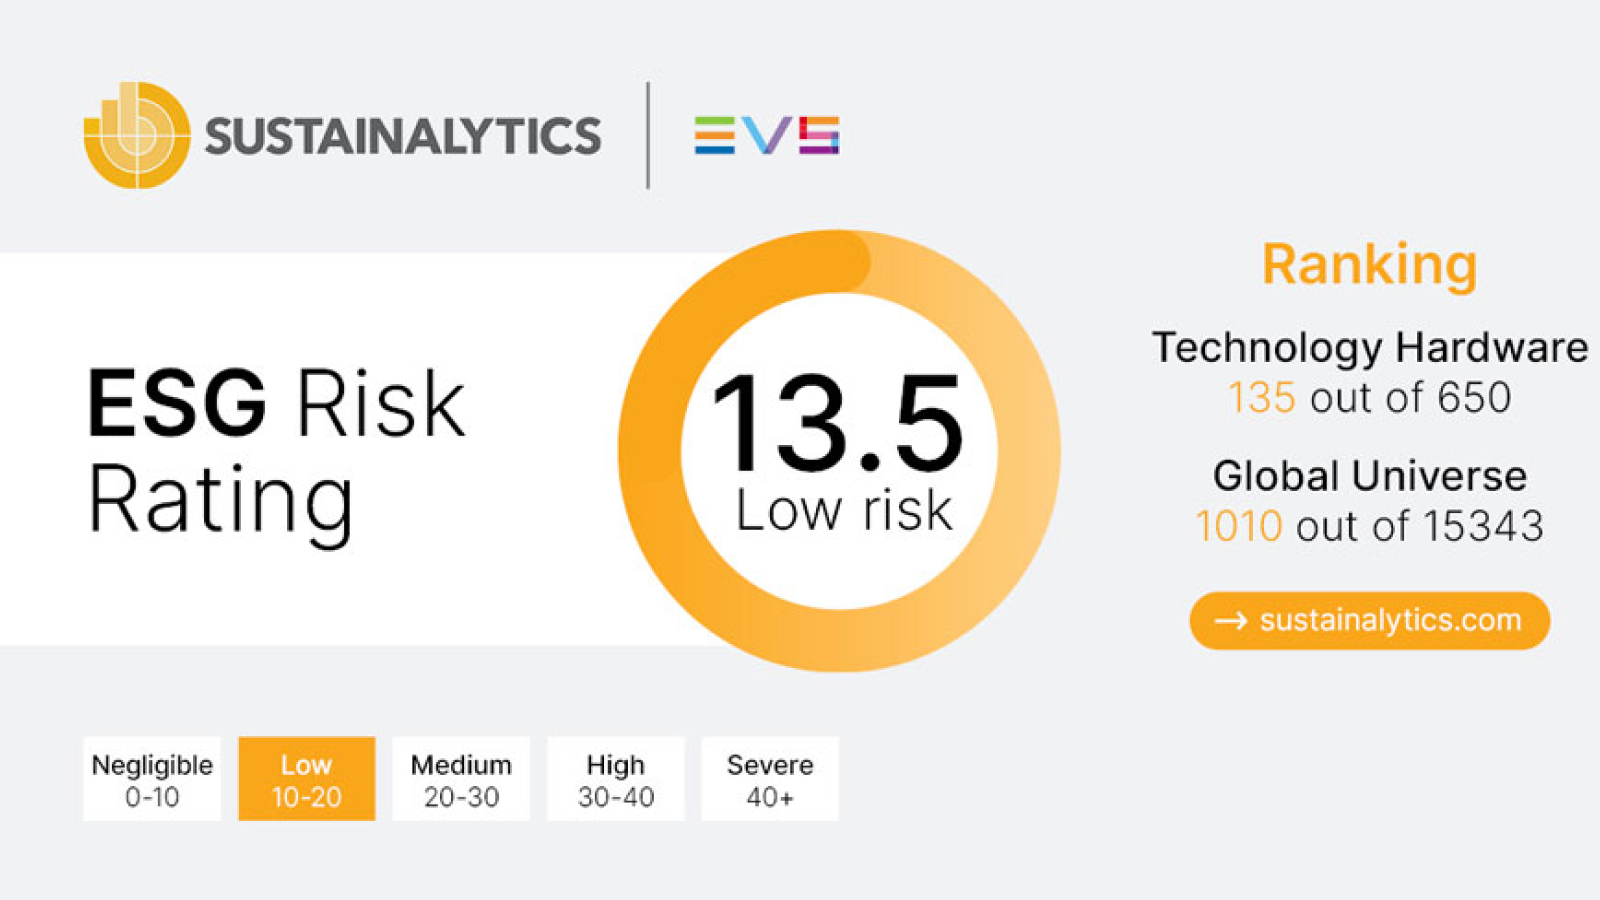Select the High 30-40 risk box
1600x900 pixels.
pos(616,779)
